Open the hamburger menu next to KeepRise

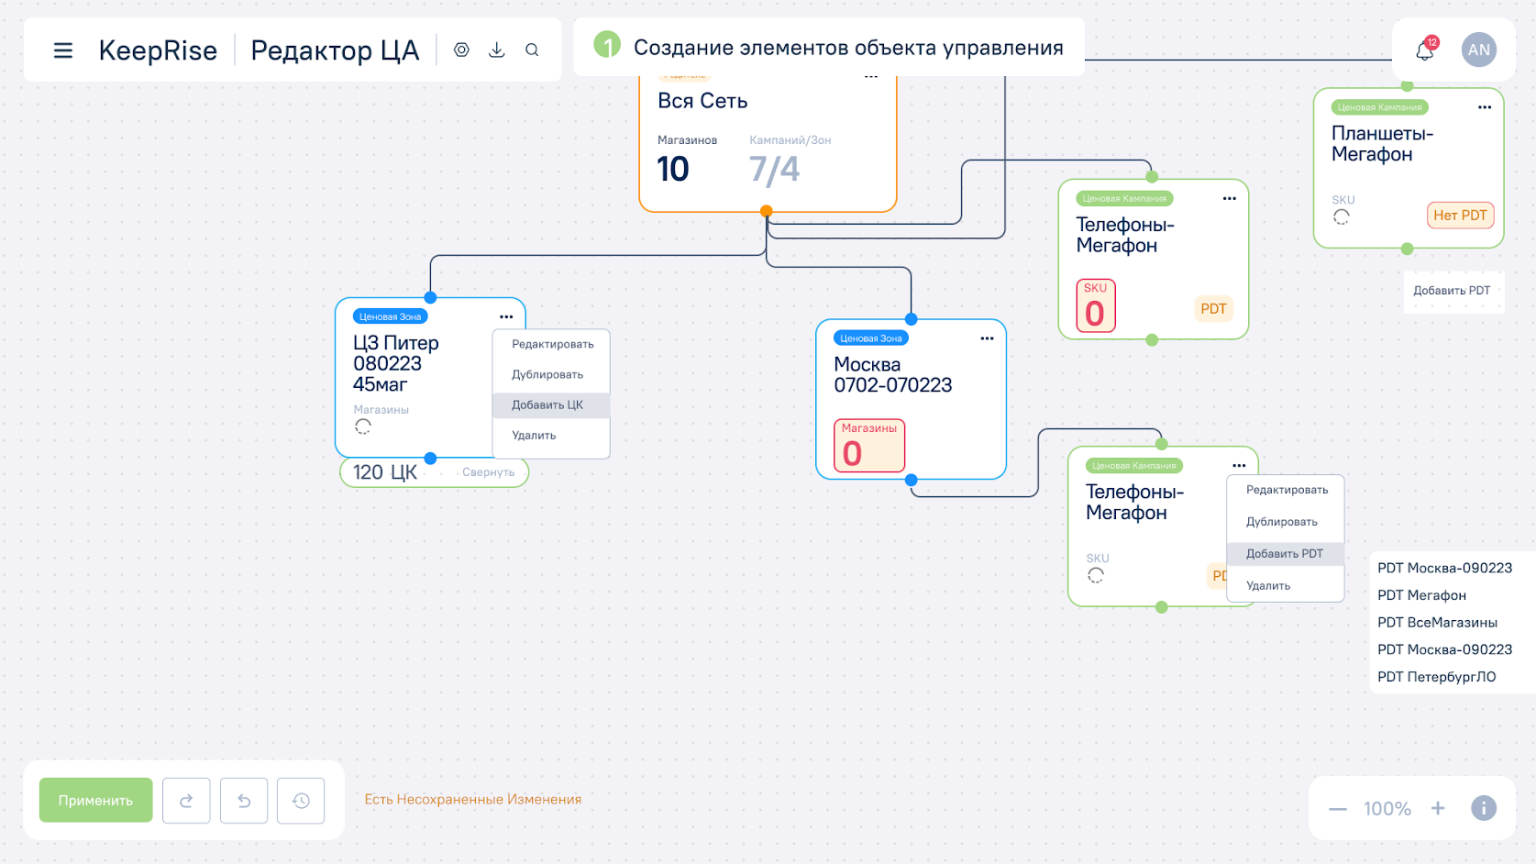click(x=63, y=50)
